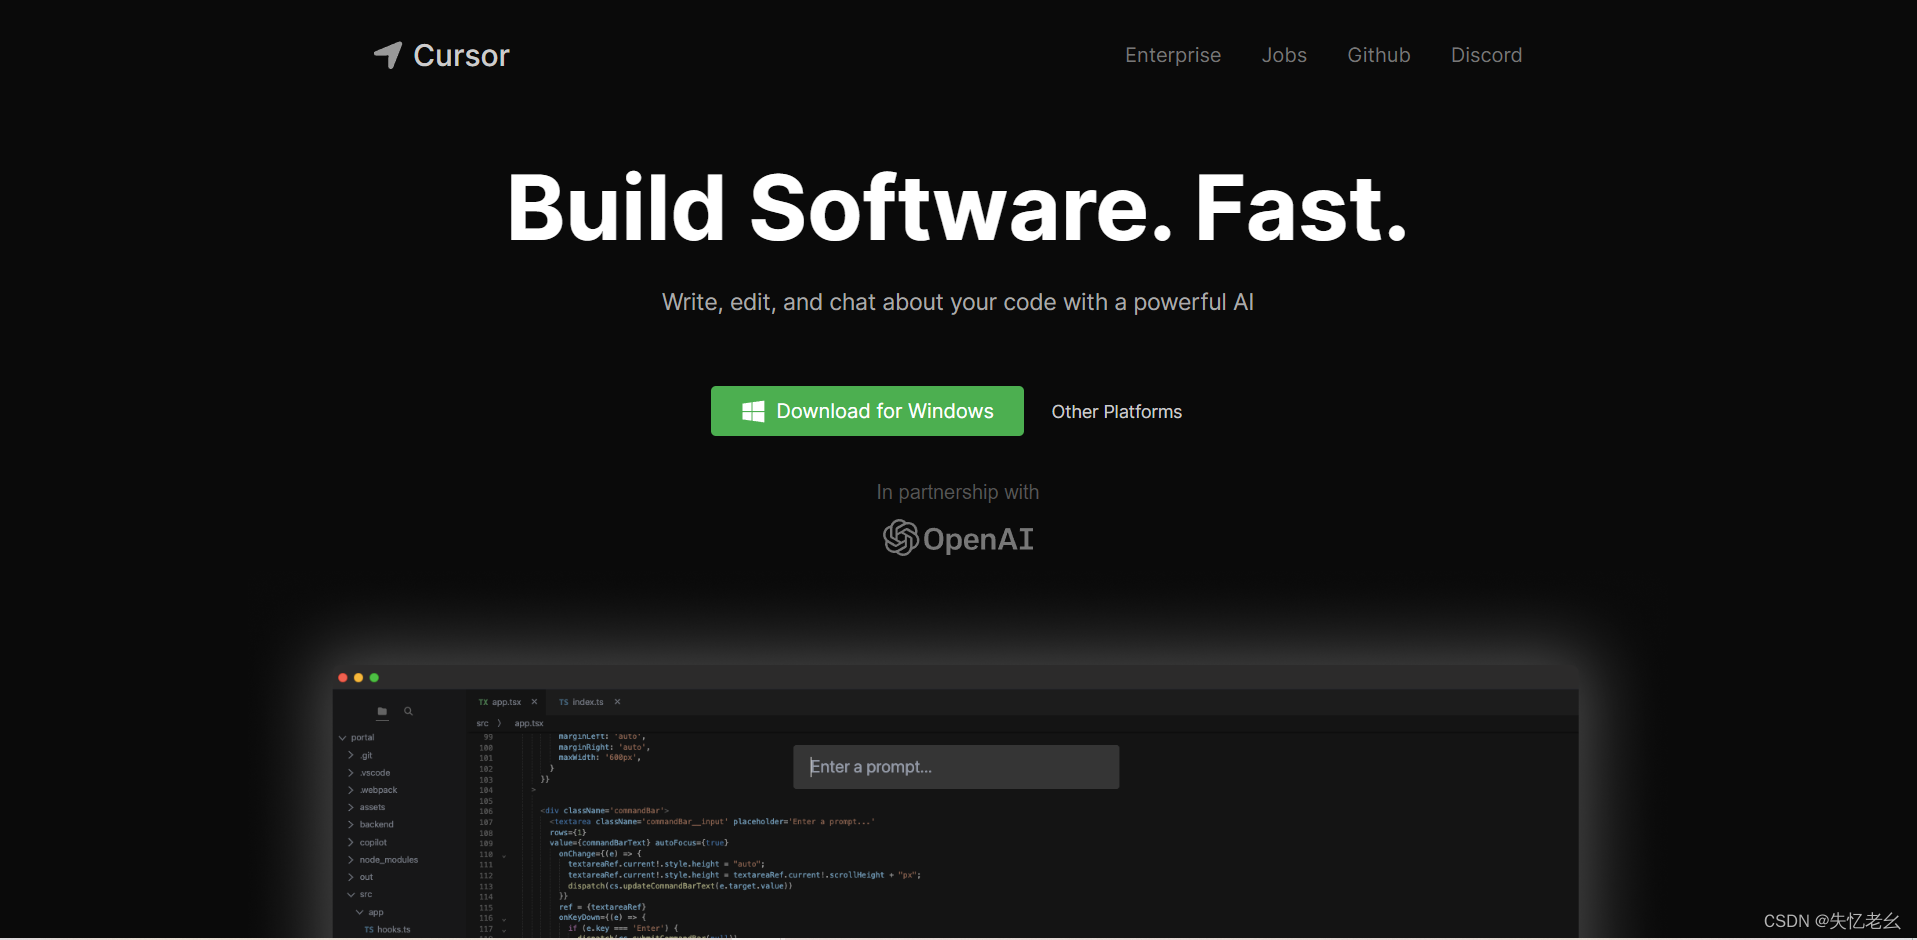Open the hooks.ts file
Image resolution: width=1917 pixels, height=940 pixels.
tap(387, 930)
